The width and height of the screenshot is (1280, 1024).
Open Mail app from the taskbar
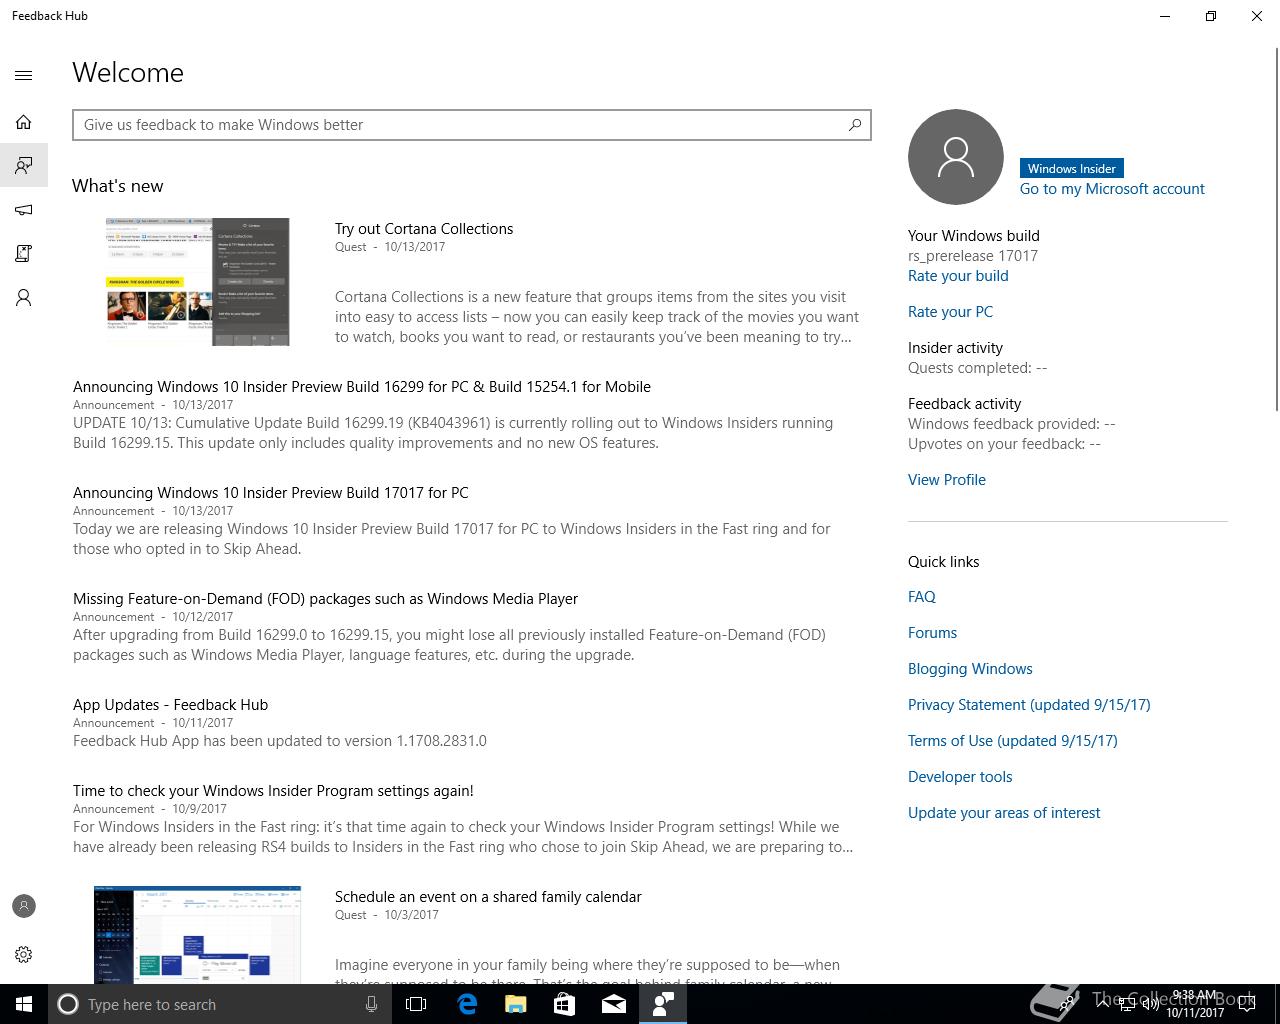tap(614, 1004)
